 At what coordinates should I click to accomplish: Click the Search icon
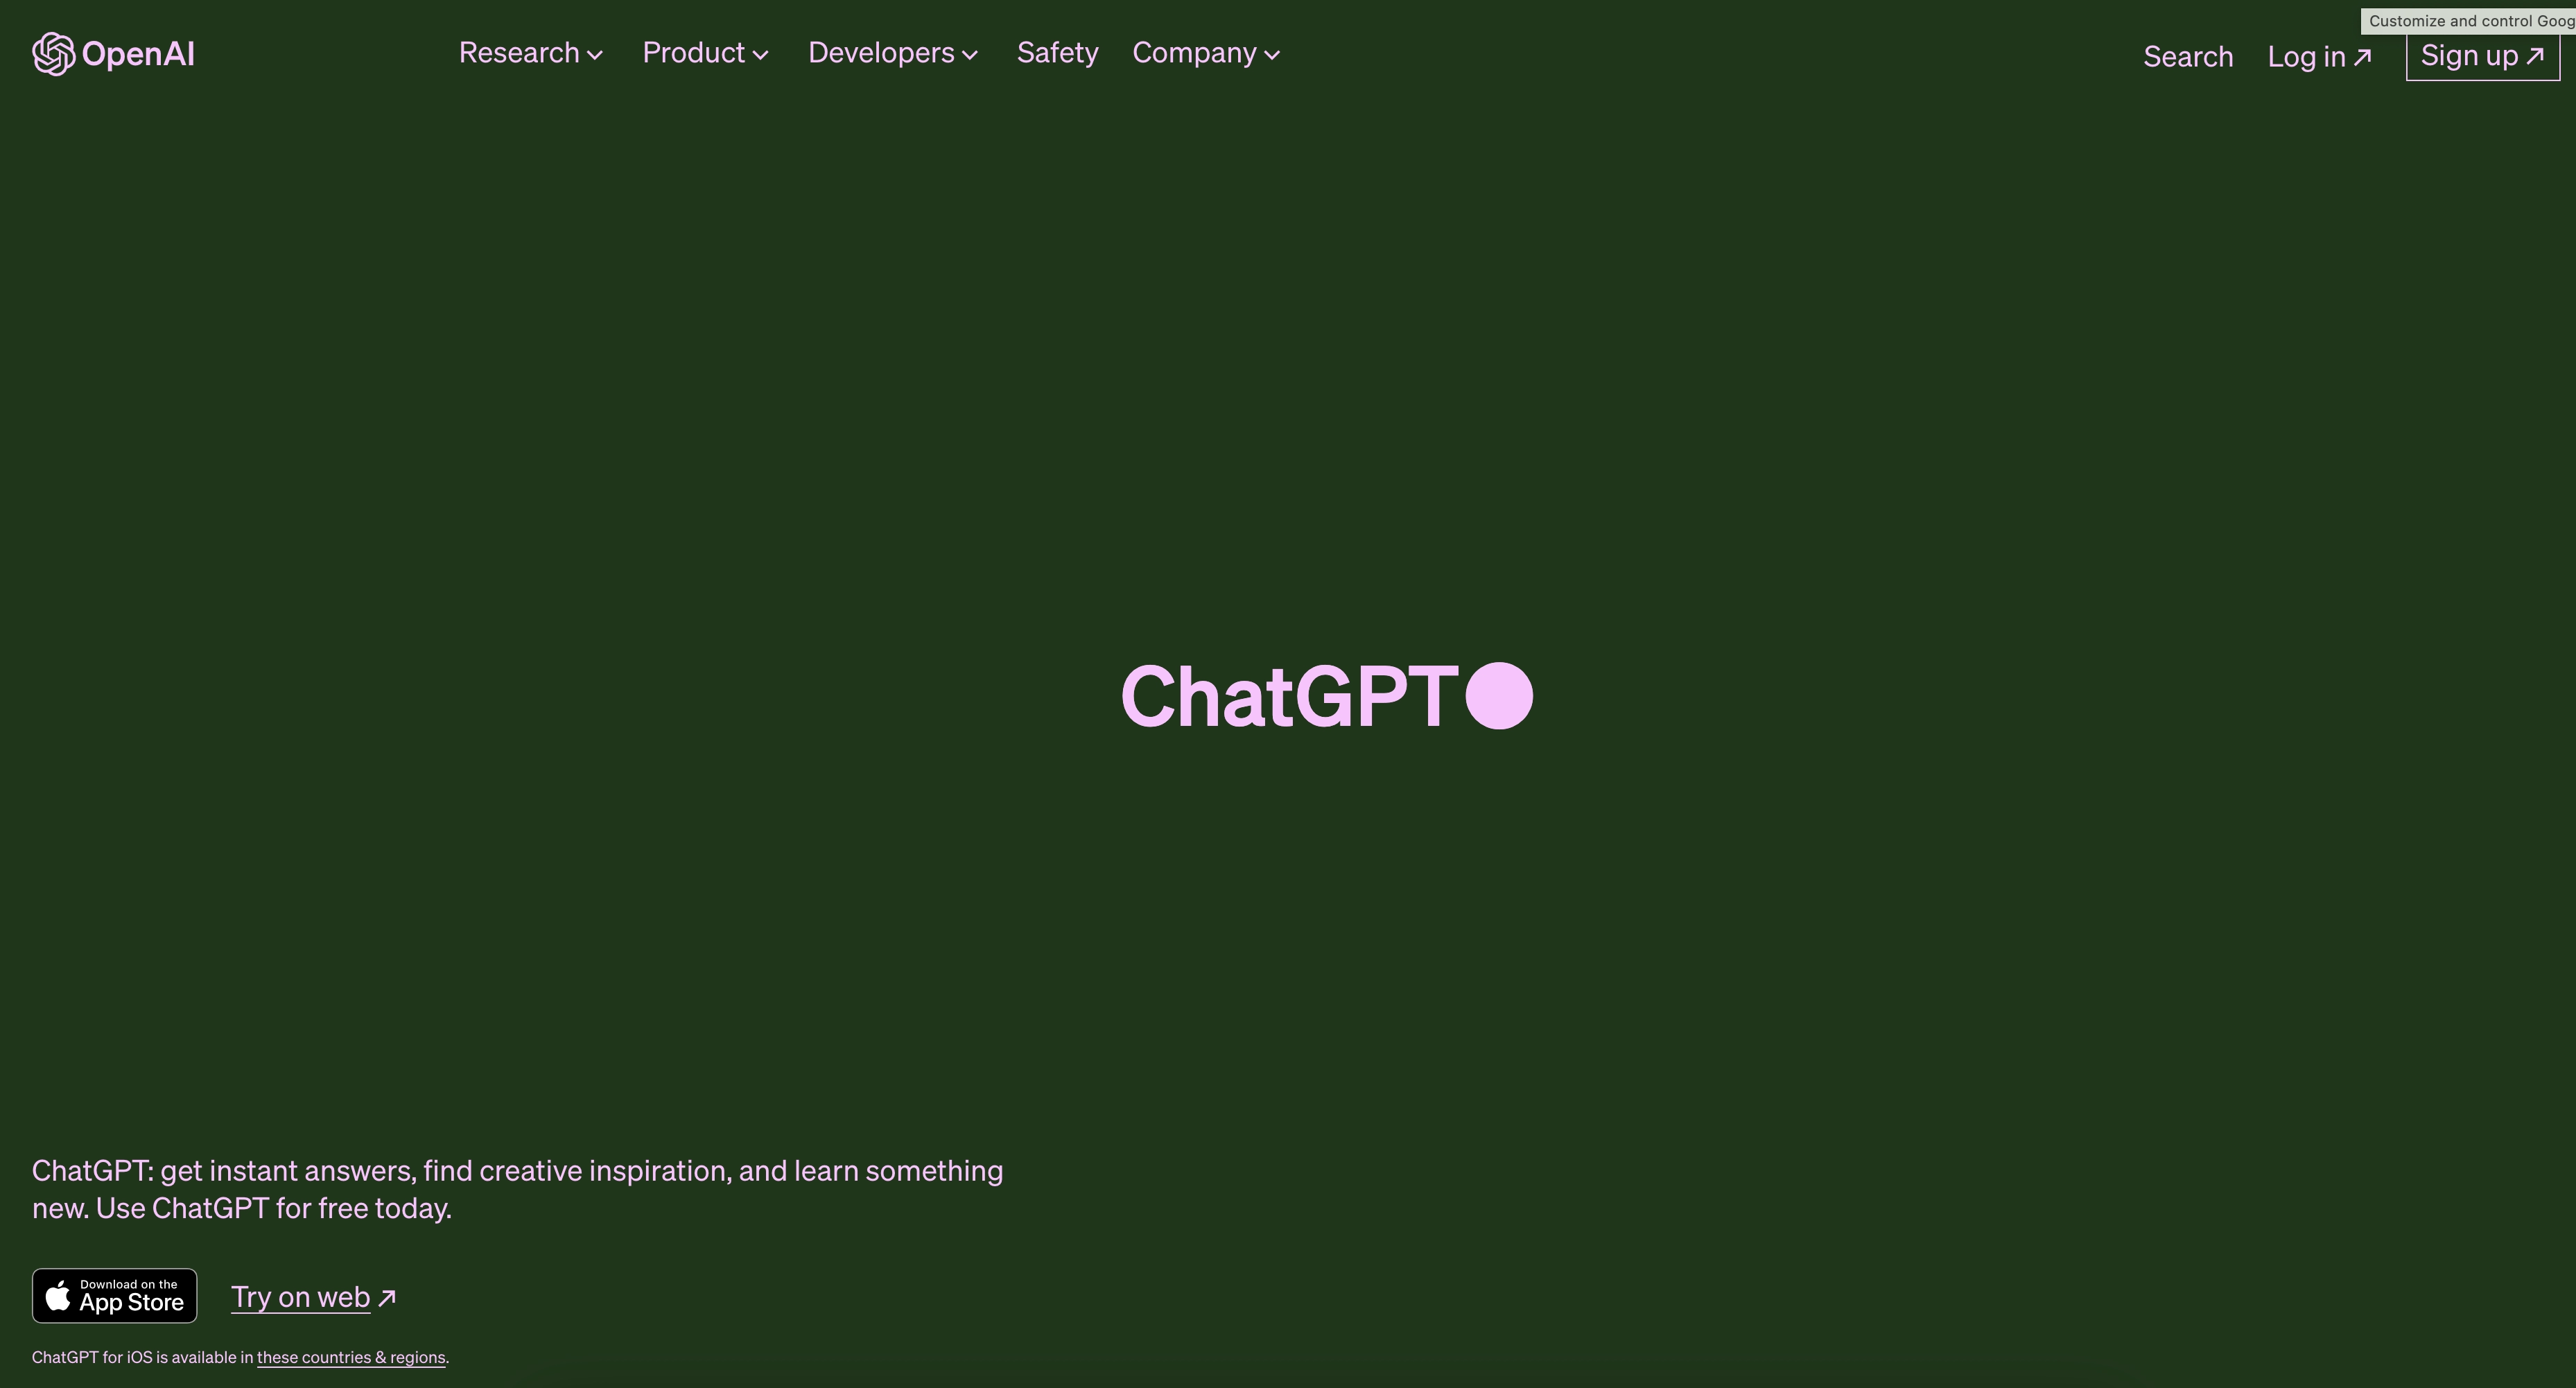click(x=2188, y=53)
